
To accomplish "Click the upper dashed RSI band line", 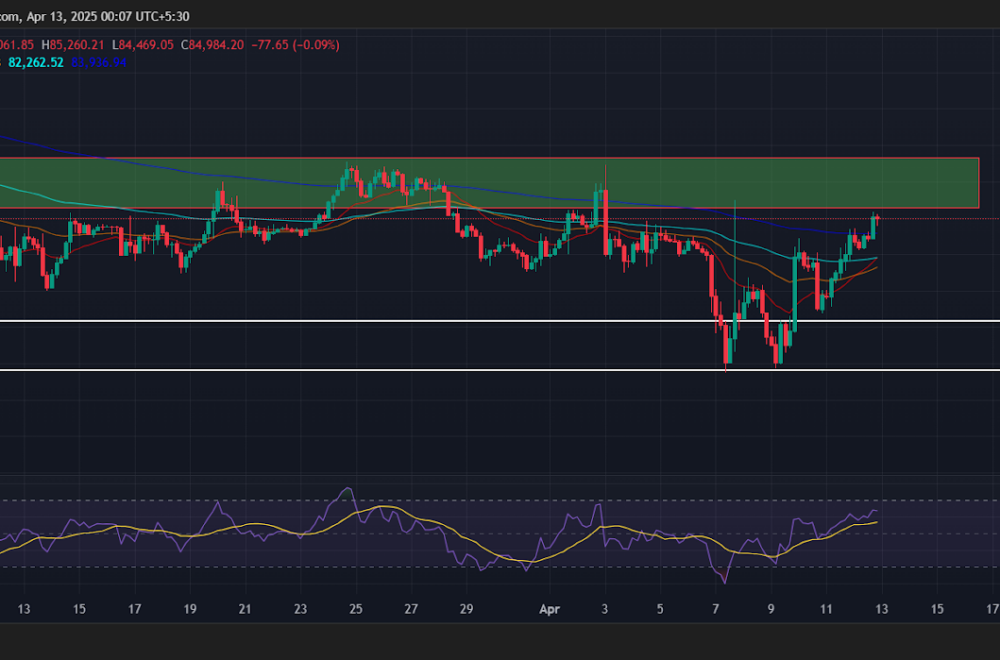I will coord(500,501).
